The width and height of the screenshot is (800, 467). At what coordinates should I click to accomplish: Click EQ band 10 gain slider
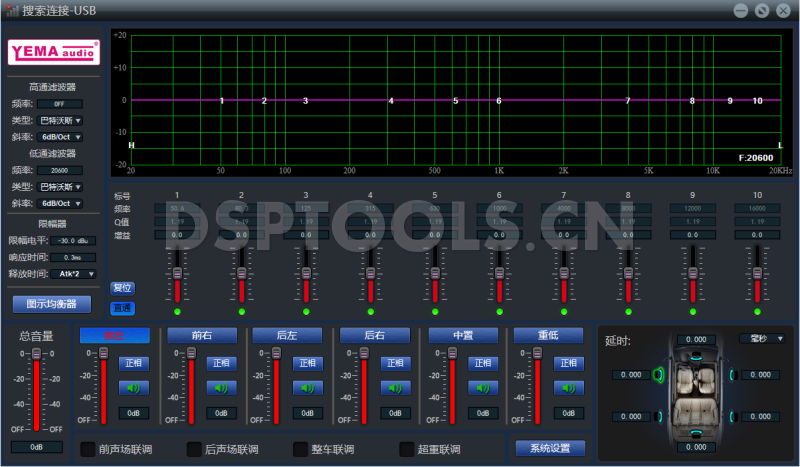[757, 275]
